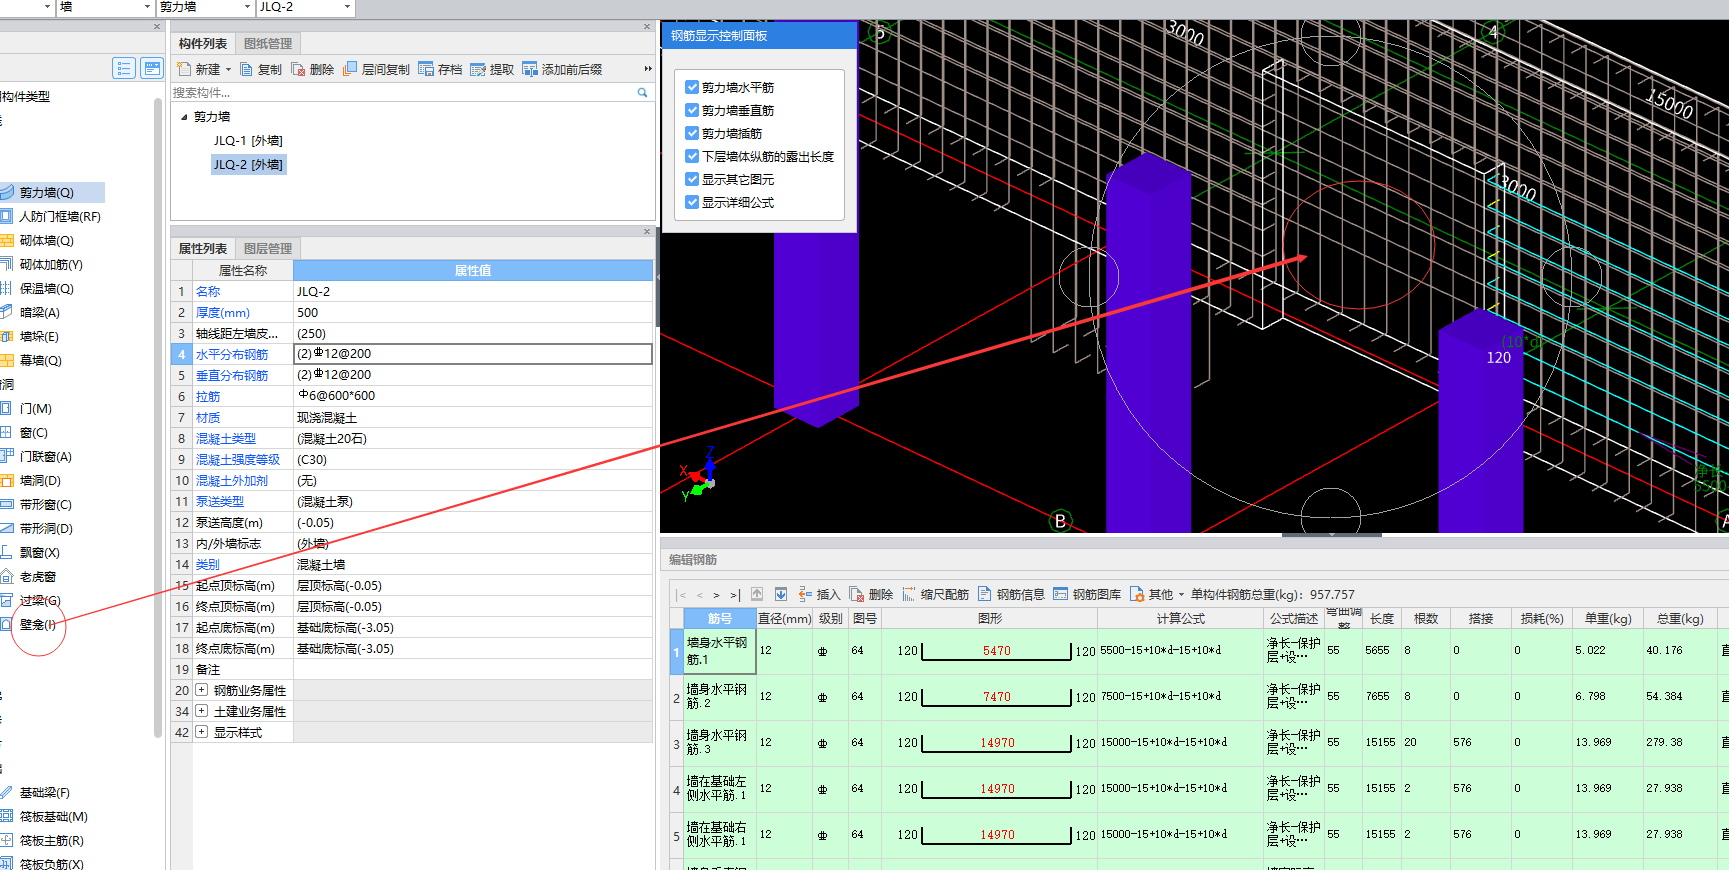
Task: Click the 存档 (archive) icon
Action: click(426, 69)
